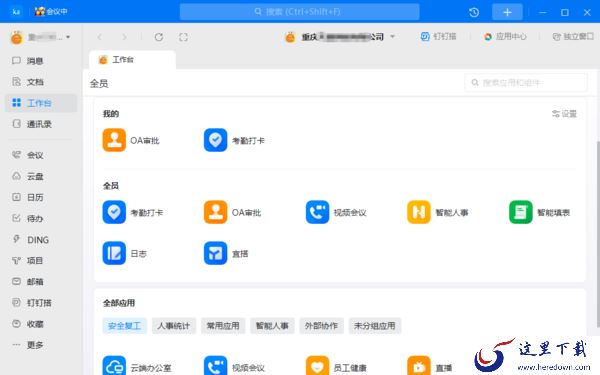Screen dimensions: 600x375
Task: Open 钉钉搭 from the top toolbar
Action: (x=438, y=36)
